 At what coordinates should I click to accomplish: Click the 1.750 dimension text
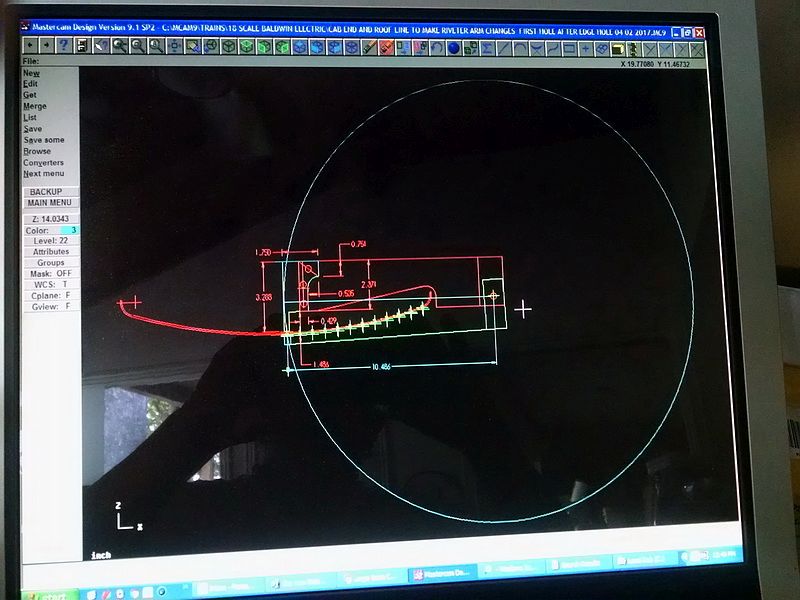click(262, 253)
